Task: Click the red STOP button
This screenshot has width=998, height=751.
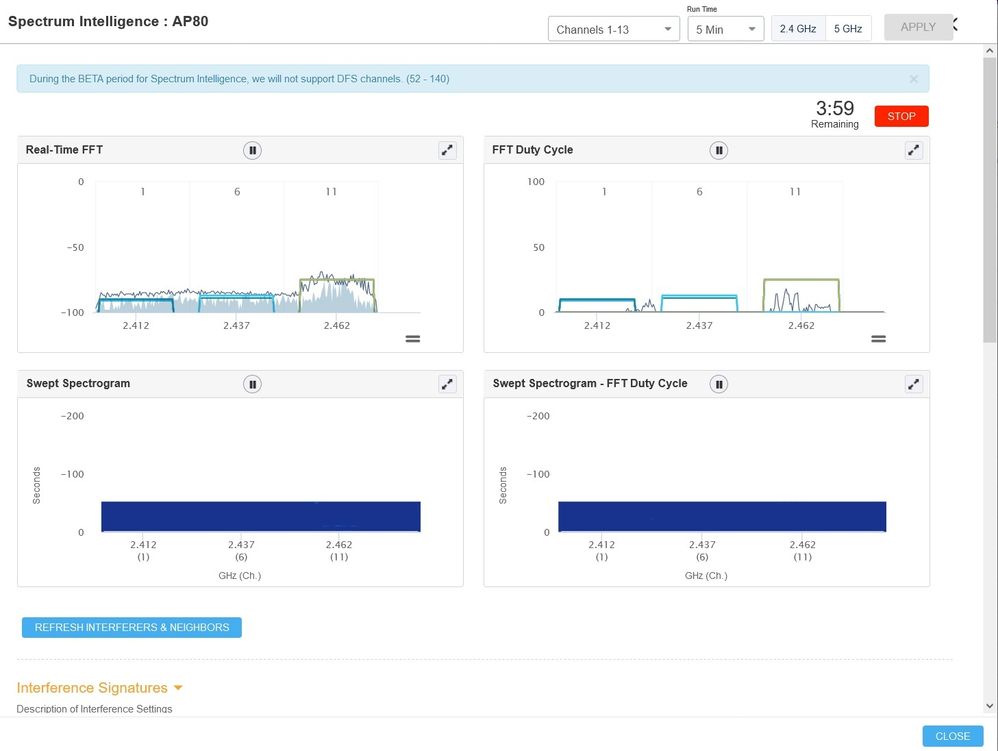Action: coord(901,116)
